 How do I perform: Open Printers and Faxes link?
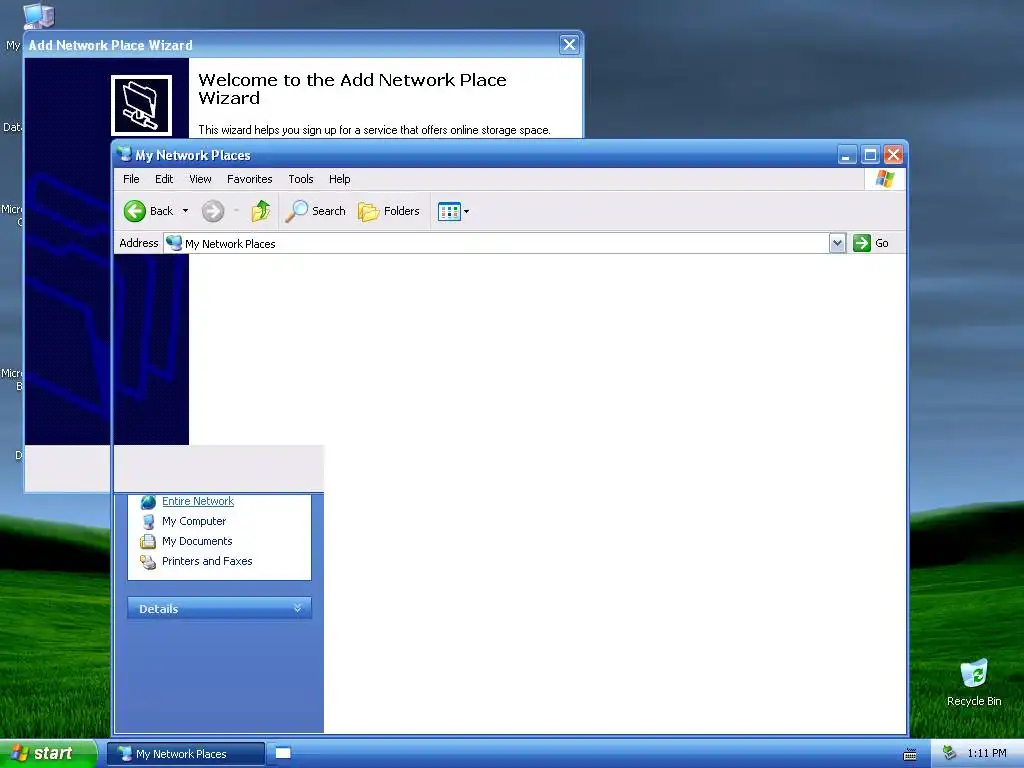[207, 561]
